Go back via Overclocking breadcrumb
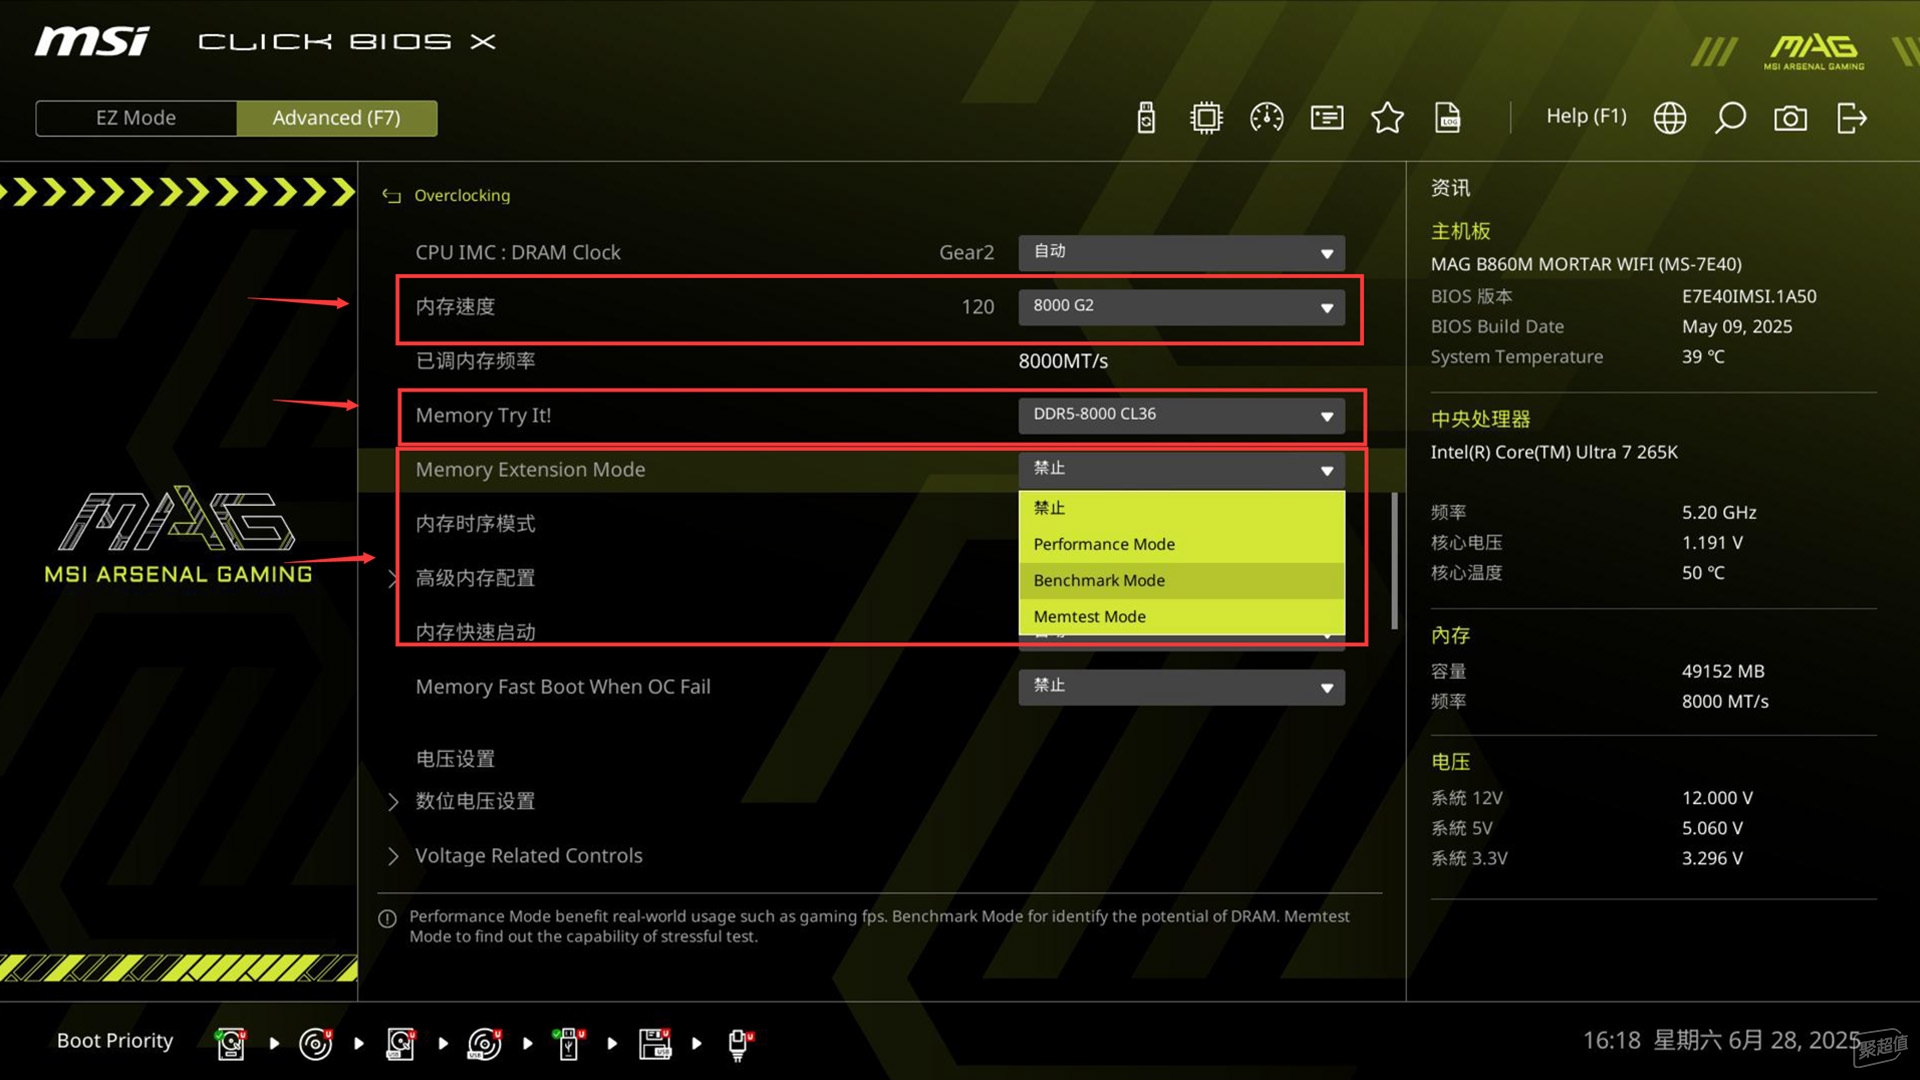 (462, 195)
